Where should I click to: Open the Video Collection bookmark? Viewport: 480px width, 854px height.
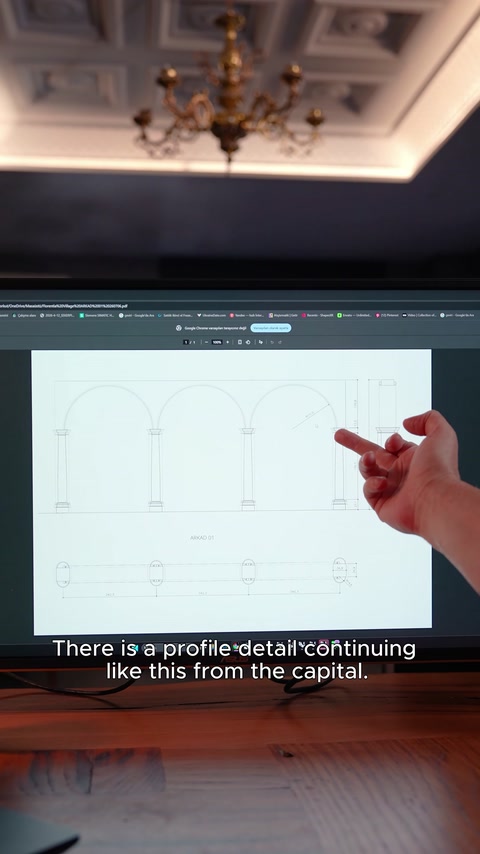click(x=420, y=315)
